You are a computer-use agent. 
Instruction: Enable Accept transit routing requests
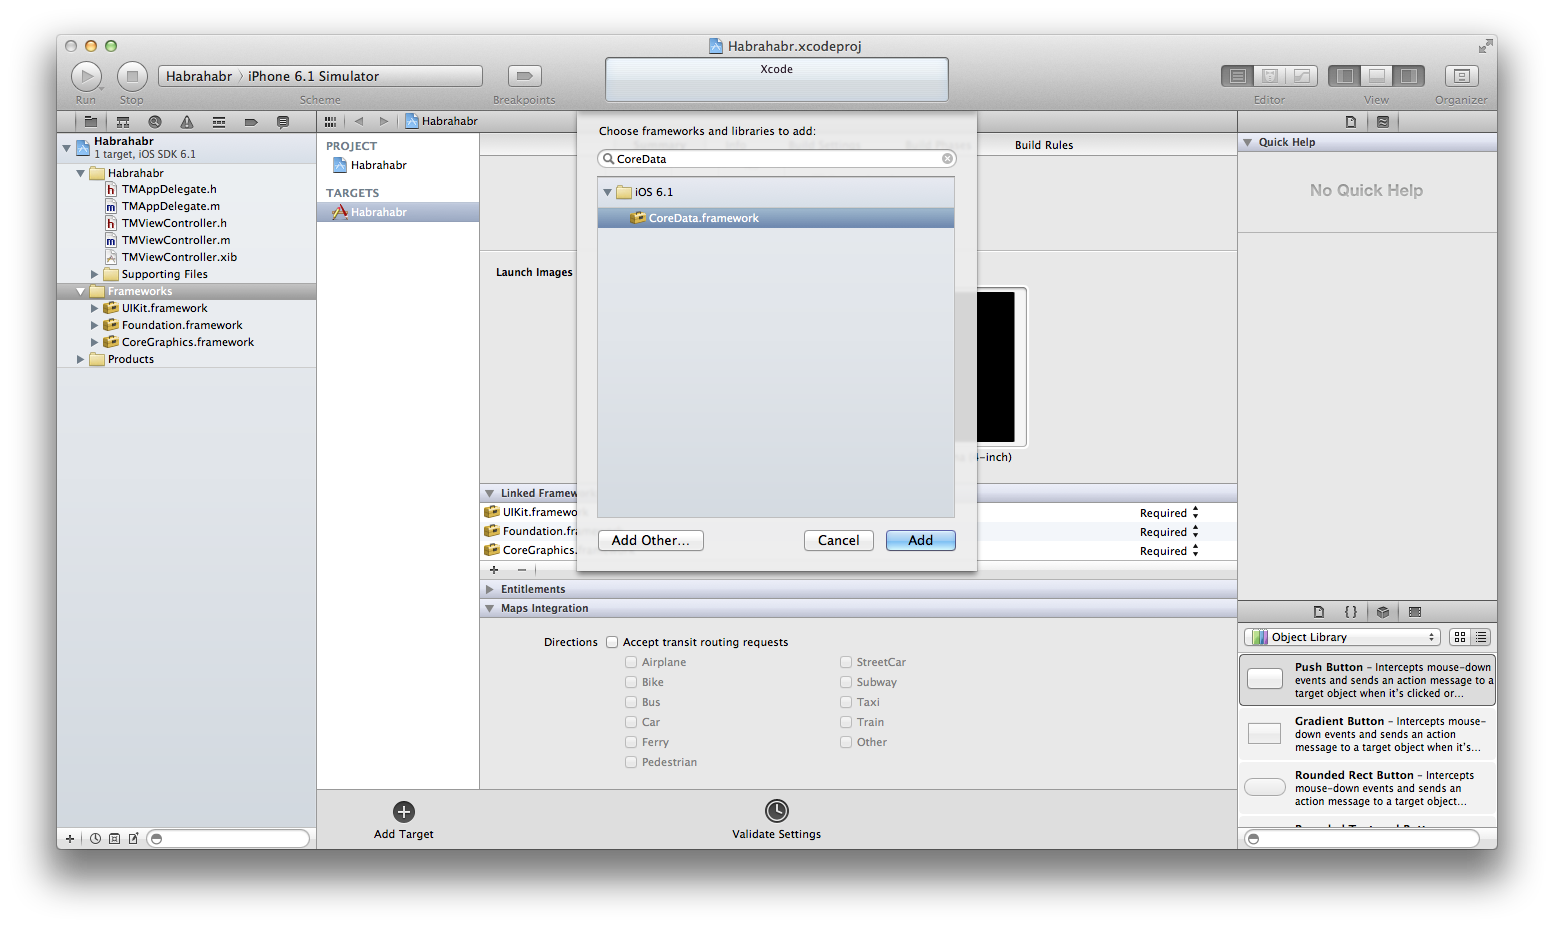click(611, 641)
